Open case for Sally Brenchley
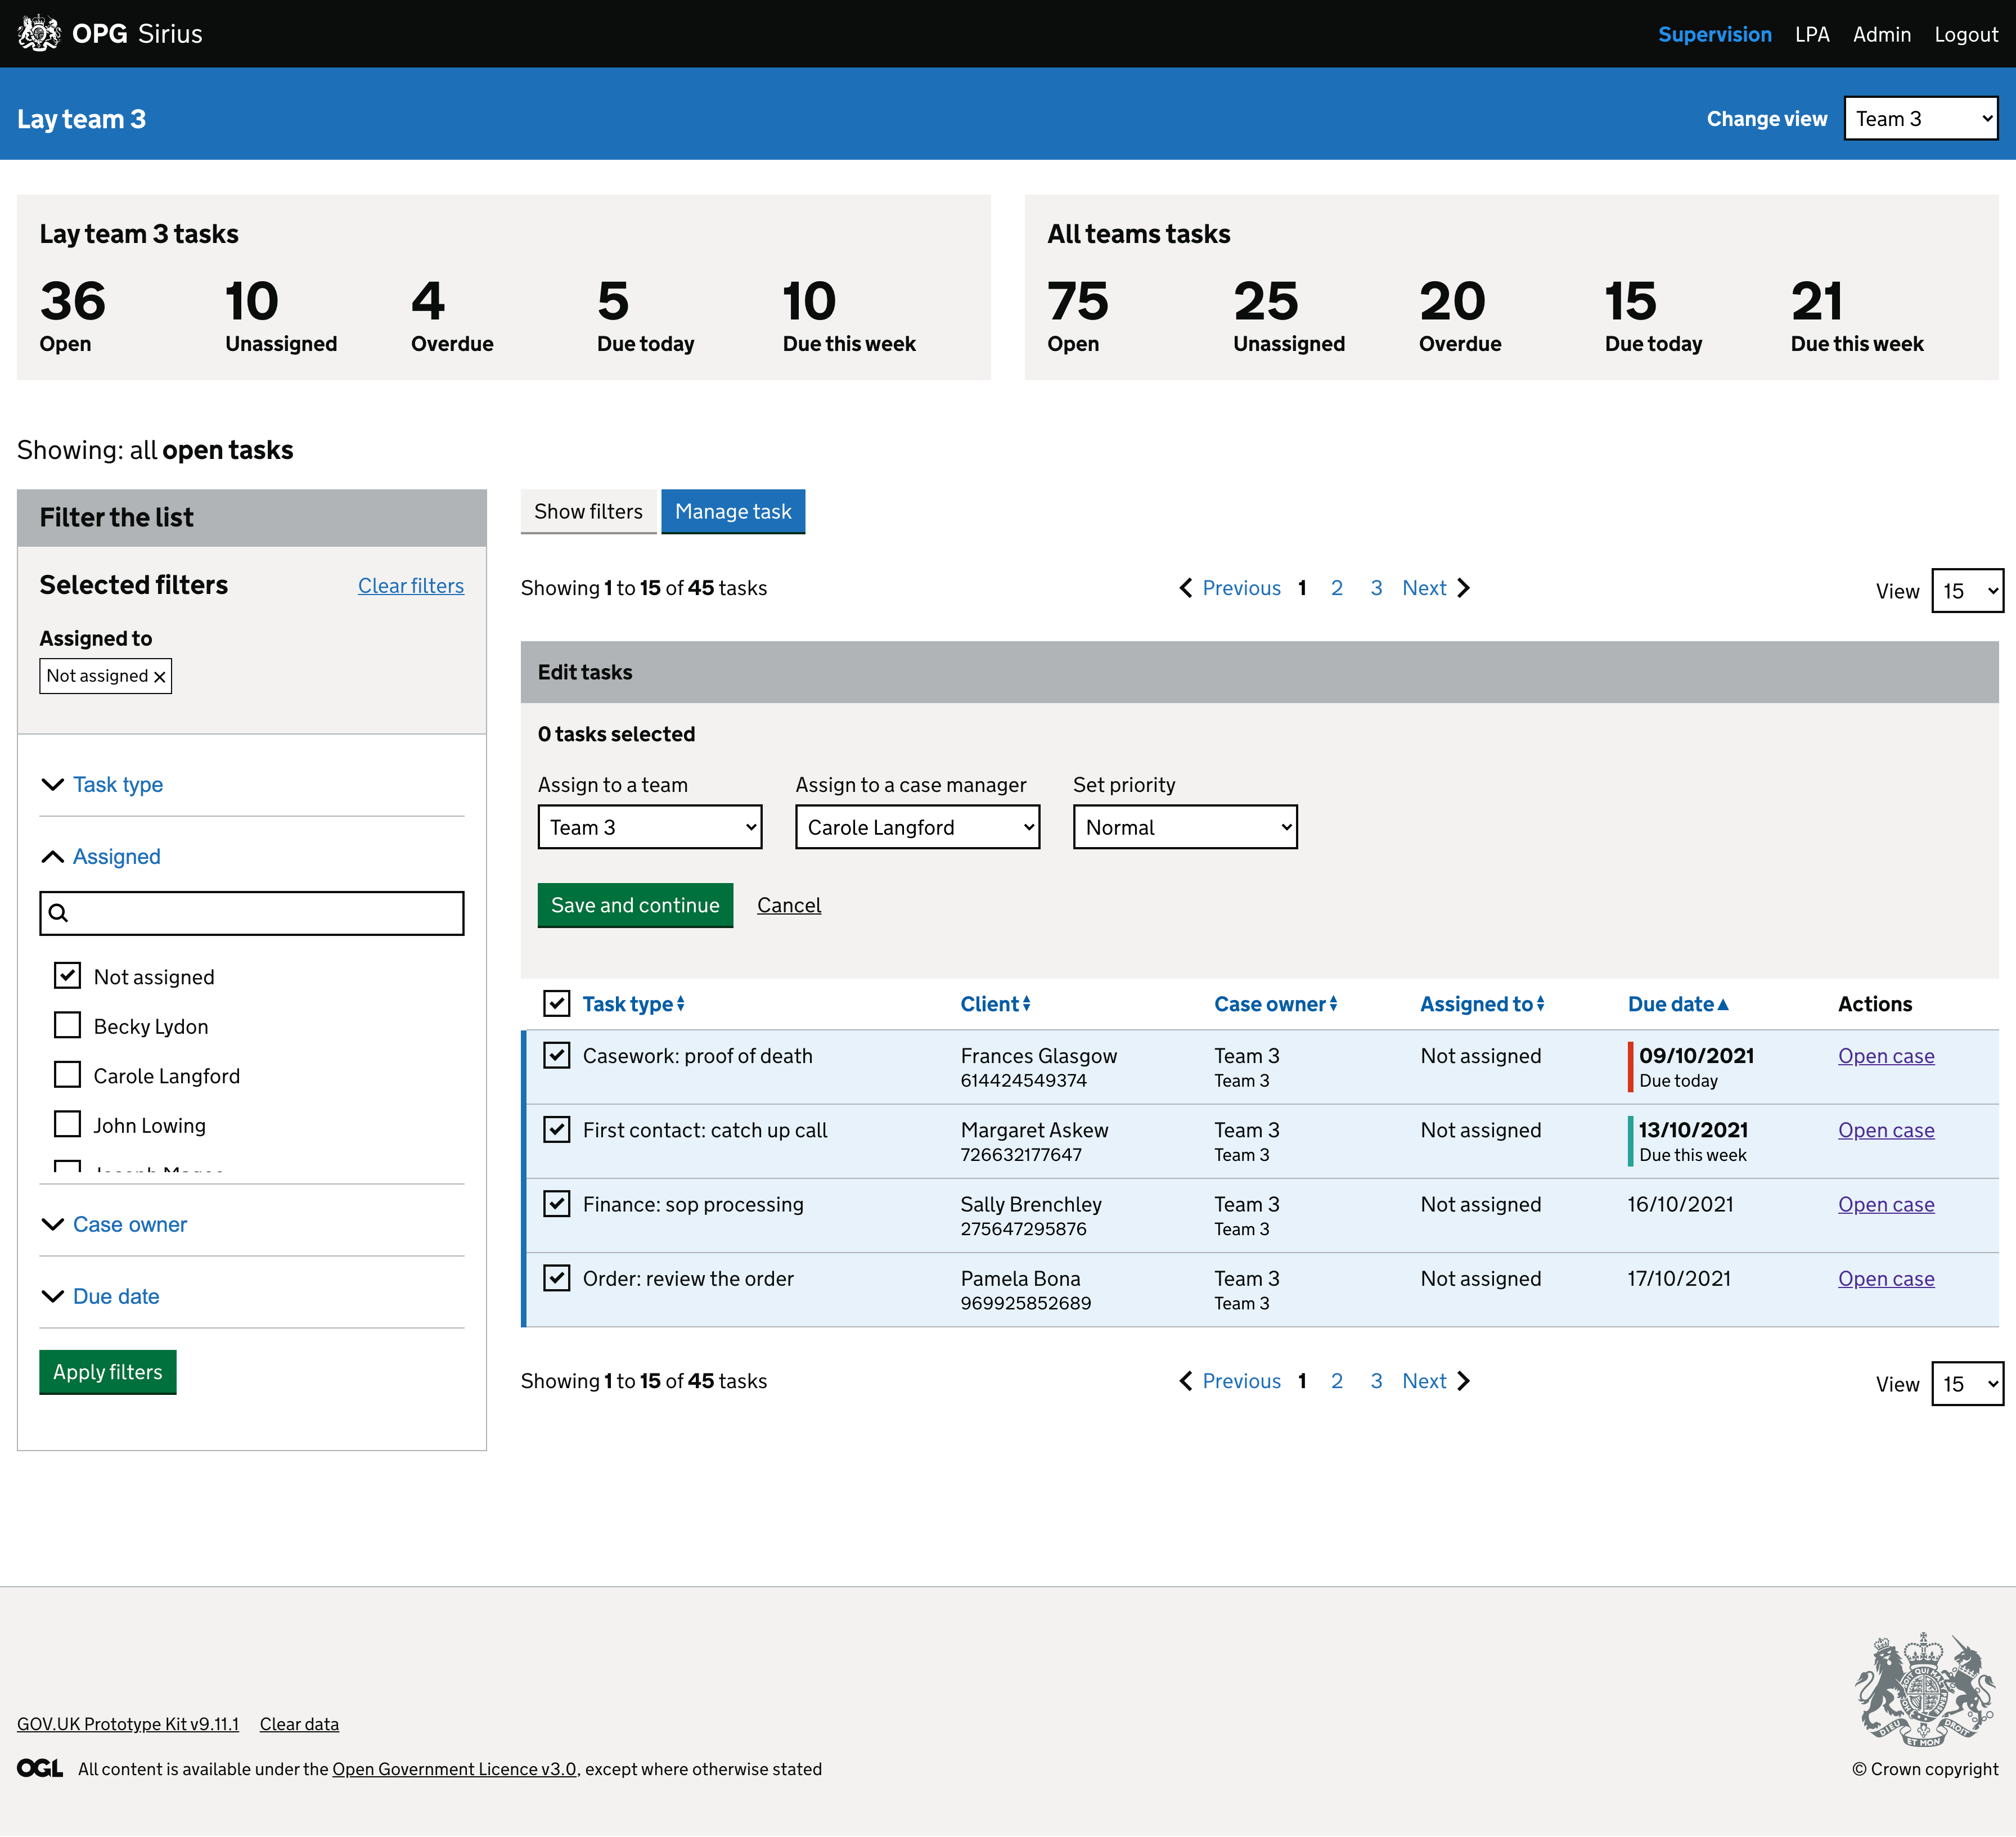Viewport: 2016px width, 1837px height. (1885, 1204)
